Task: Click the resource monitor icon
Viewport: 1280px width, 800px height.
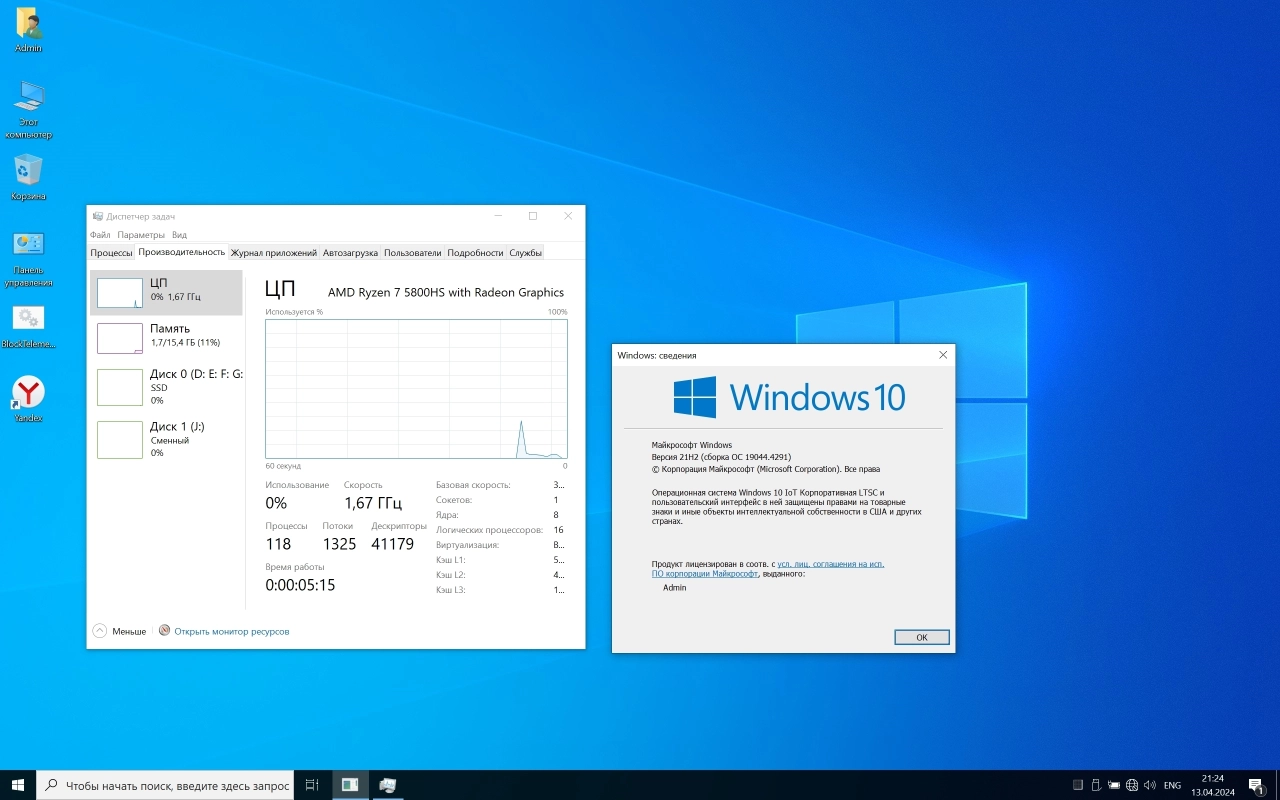Action: tap(165, 631)
